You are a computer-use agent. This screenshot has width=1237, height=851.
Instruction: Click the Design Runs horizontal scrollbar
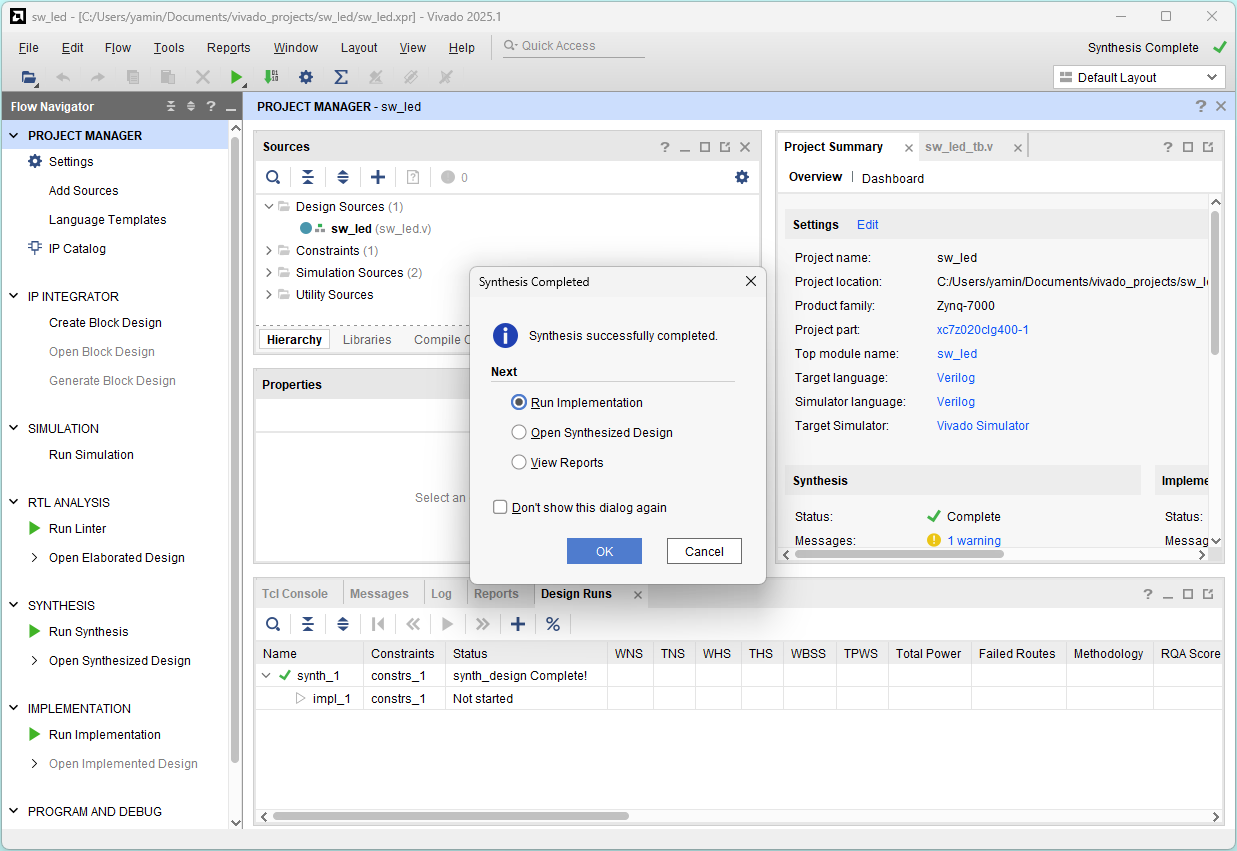pos(450,816)
